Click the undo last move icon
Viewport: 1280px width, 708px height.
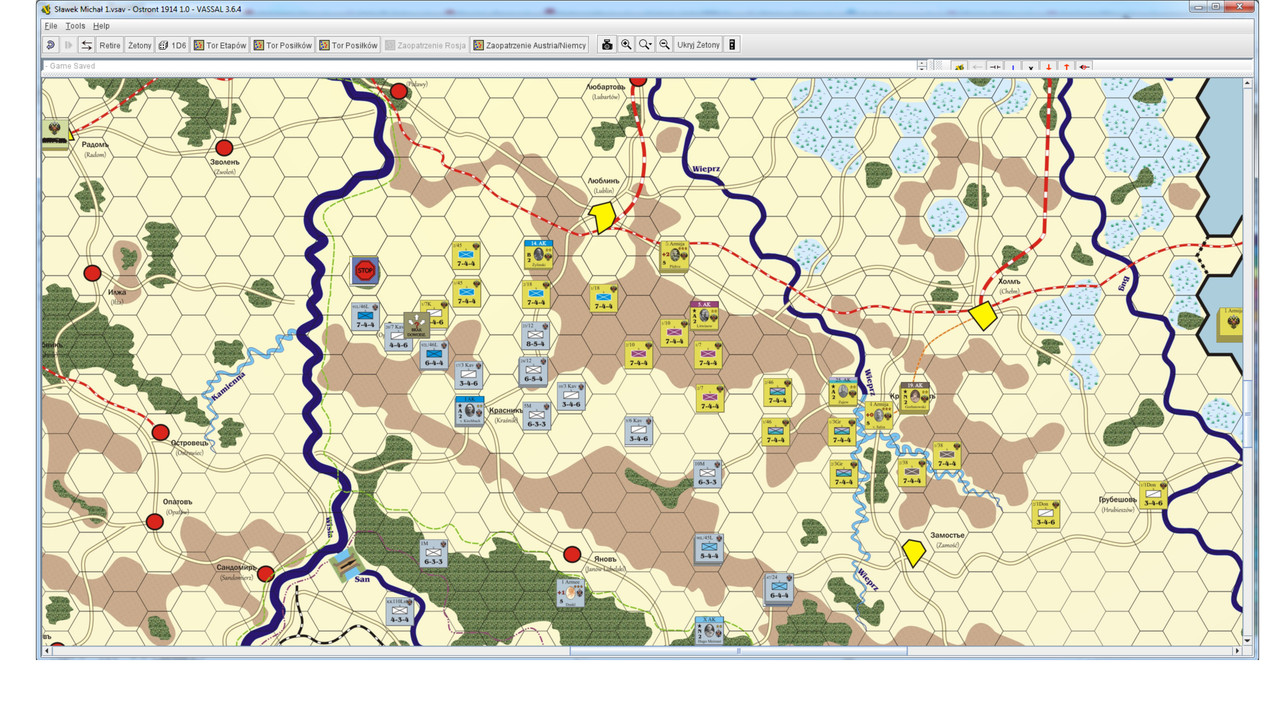50,45
